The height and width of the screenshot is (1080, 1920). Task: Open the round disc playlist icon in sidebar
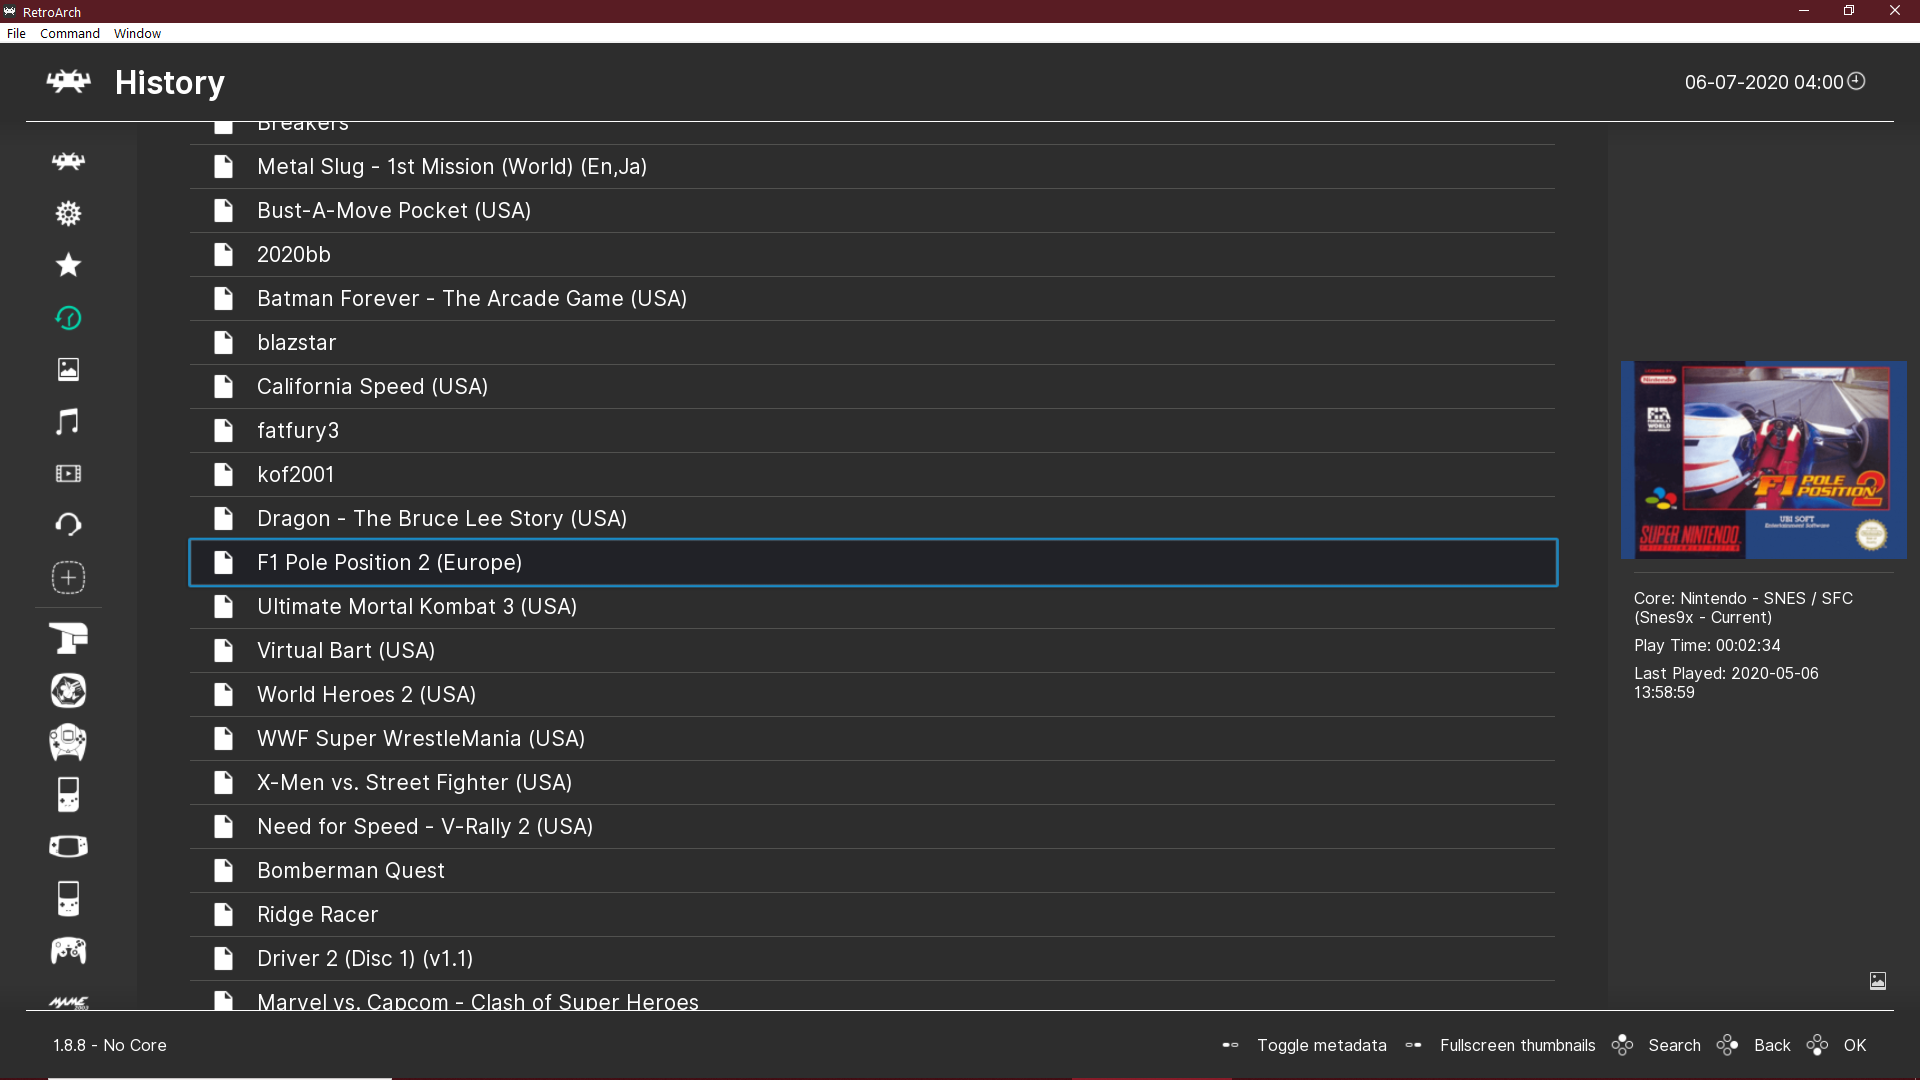[68, 690]
